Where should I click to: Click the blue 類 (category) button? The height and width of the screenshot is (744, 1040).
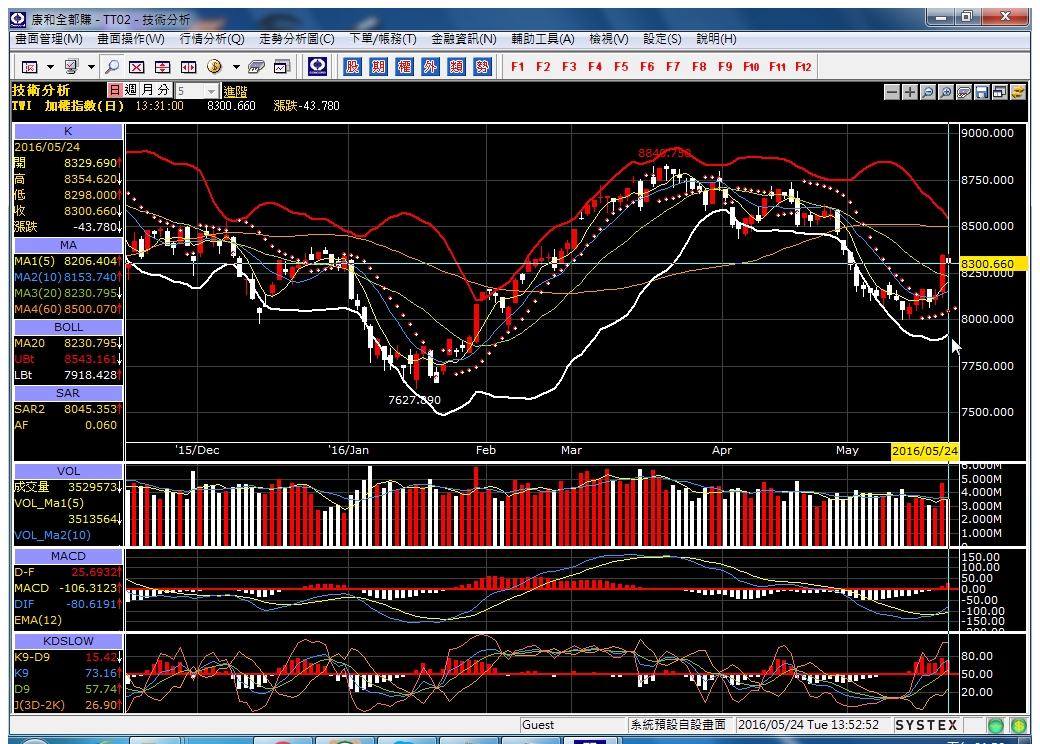tap(456, 66)
